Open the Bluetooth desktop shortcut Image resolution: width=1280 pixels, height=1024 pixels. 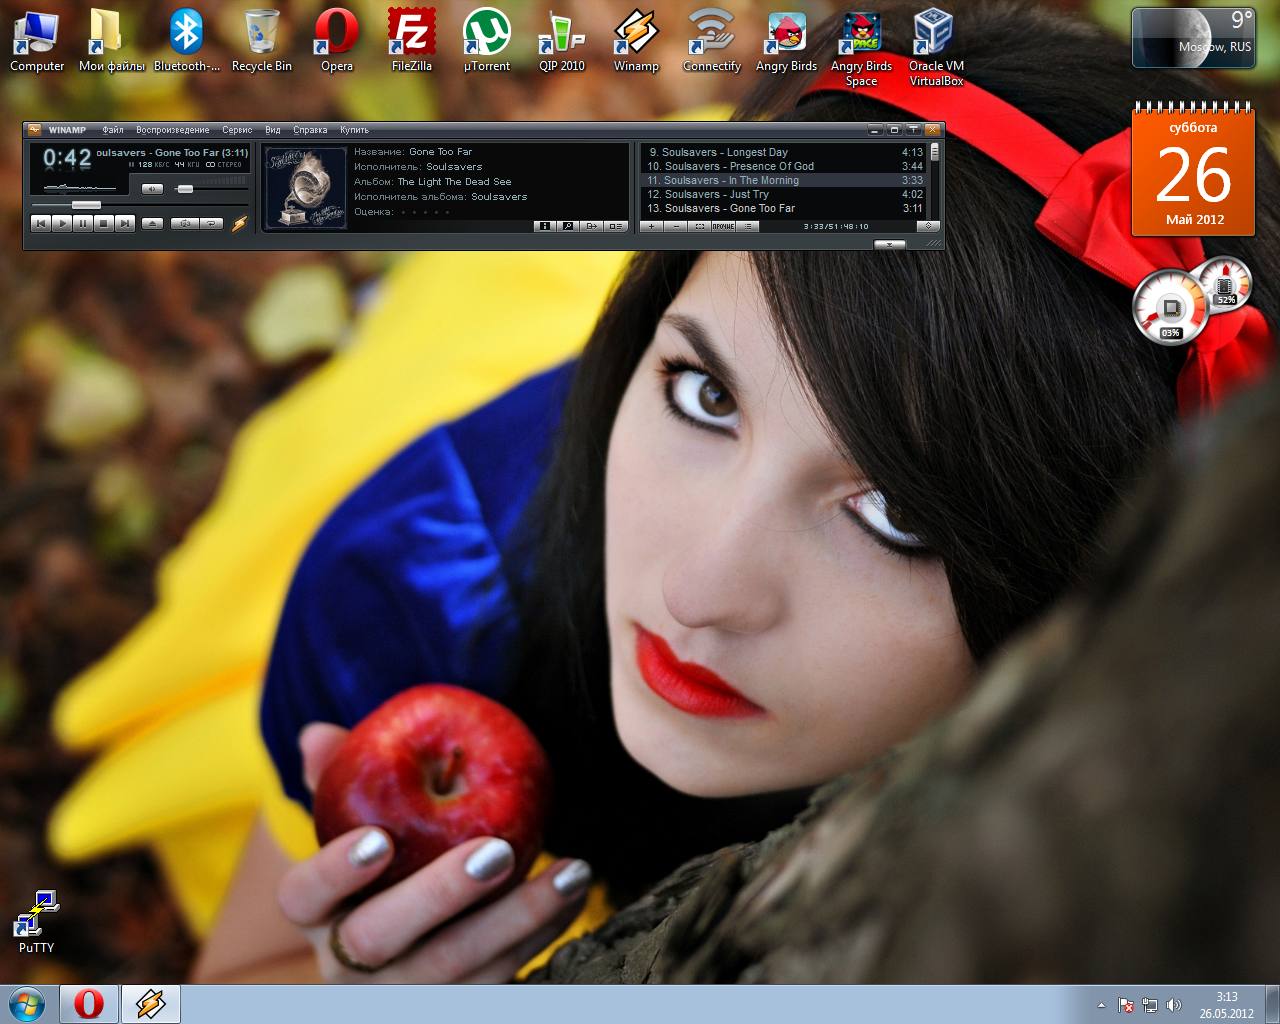[x=187, y=42]
